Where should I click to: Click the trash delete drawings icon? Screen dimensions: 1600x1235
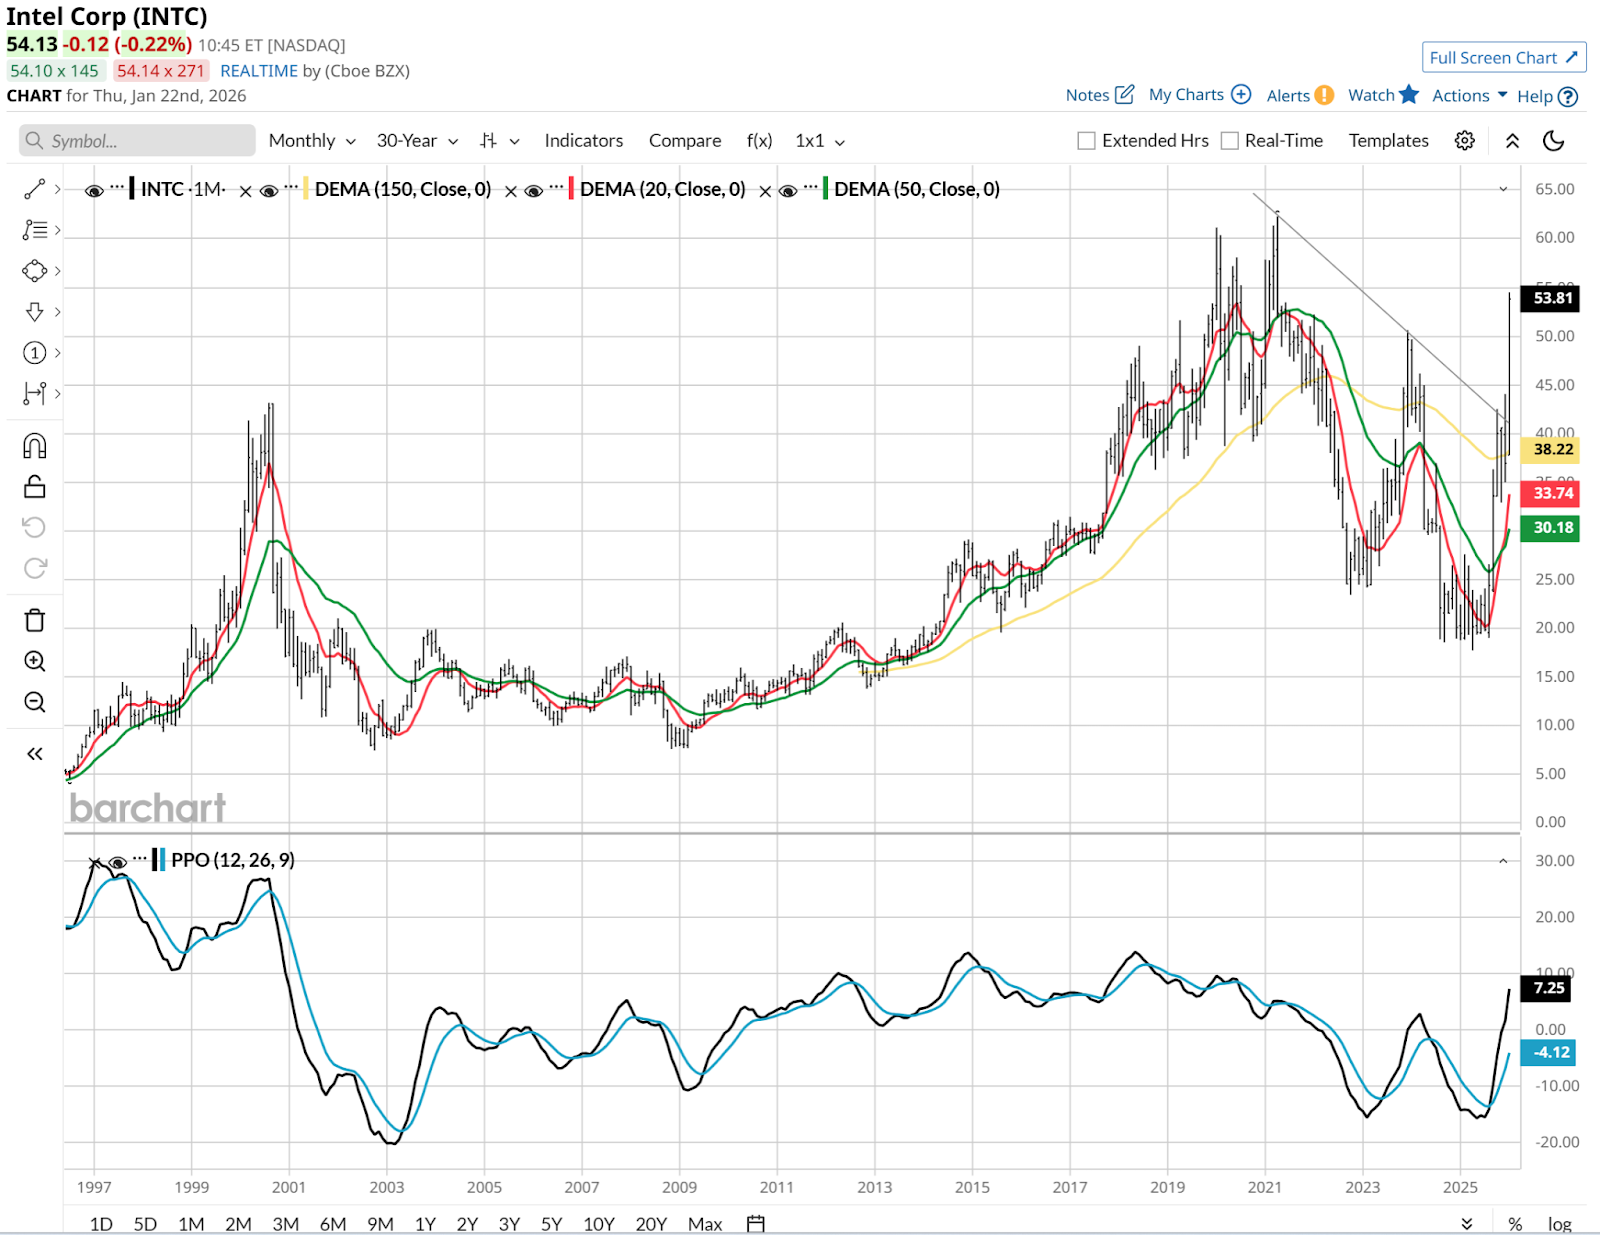tap(35, 621)
